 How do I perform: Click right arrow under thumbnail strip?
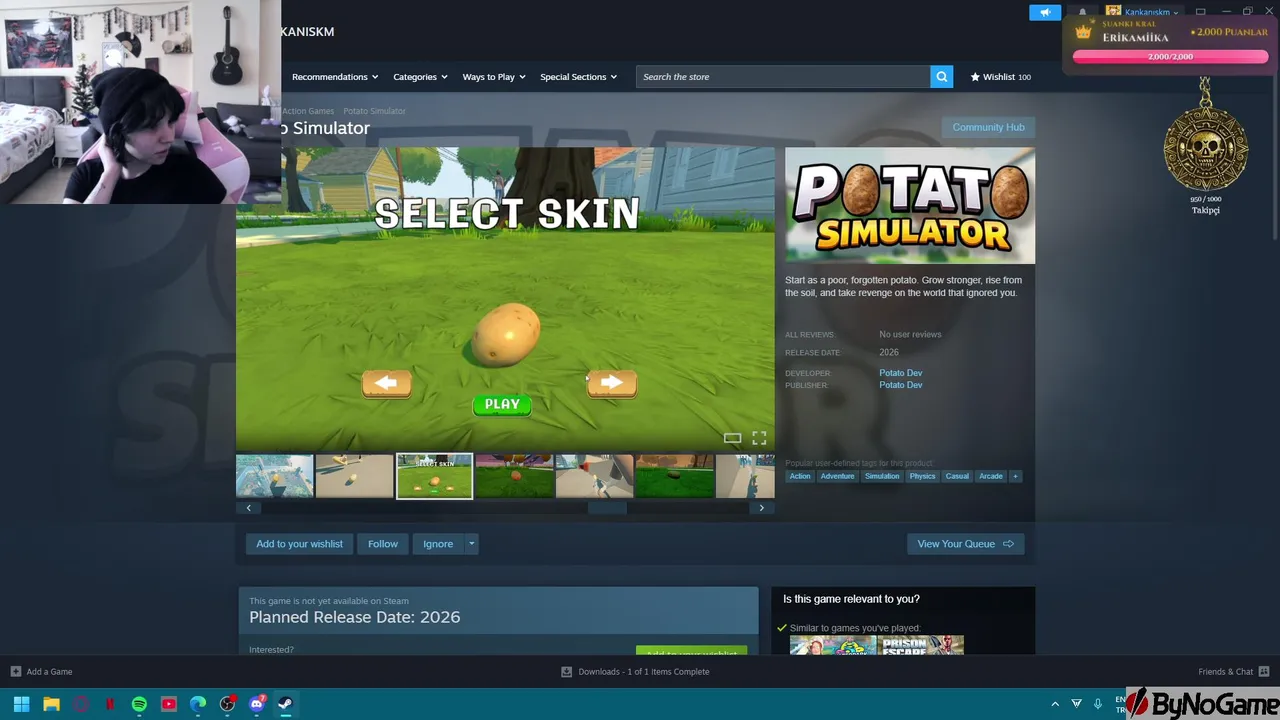click(x=762, y=508)
